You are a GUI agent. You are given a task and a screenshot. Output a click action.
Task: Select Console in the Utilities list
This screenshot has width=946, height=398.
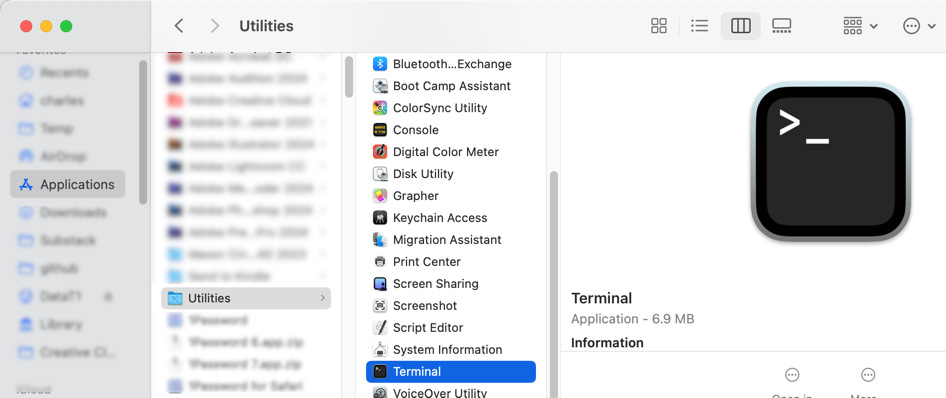click(x=451, y=130)
